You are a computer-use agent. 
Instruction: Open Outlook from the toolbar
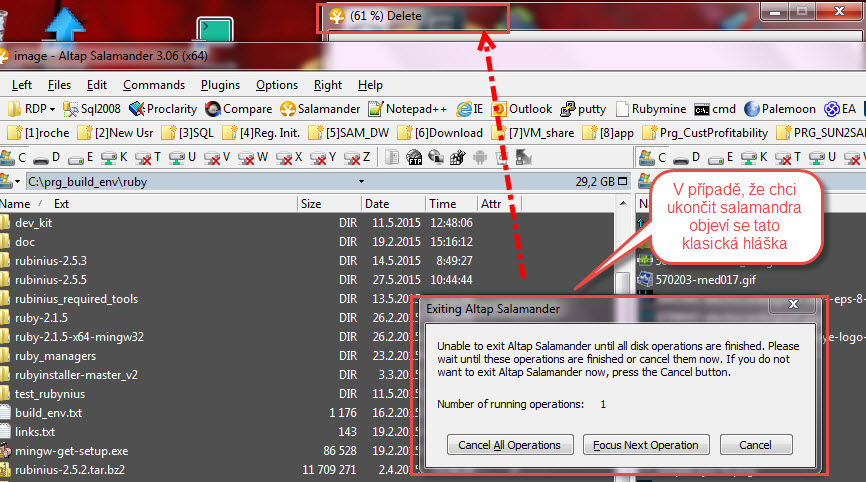point(521,109)
